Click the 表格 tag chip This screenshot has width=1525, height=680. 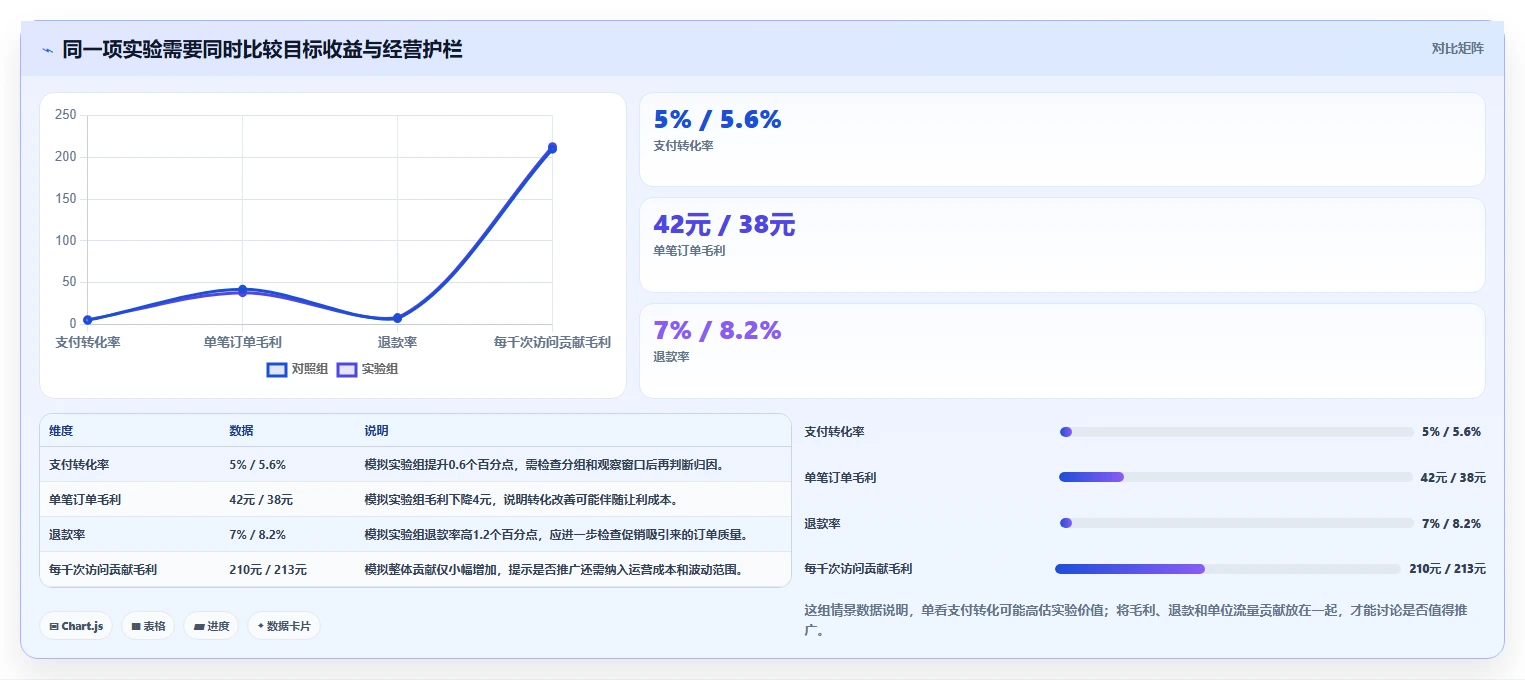(x=148, y=626)
